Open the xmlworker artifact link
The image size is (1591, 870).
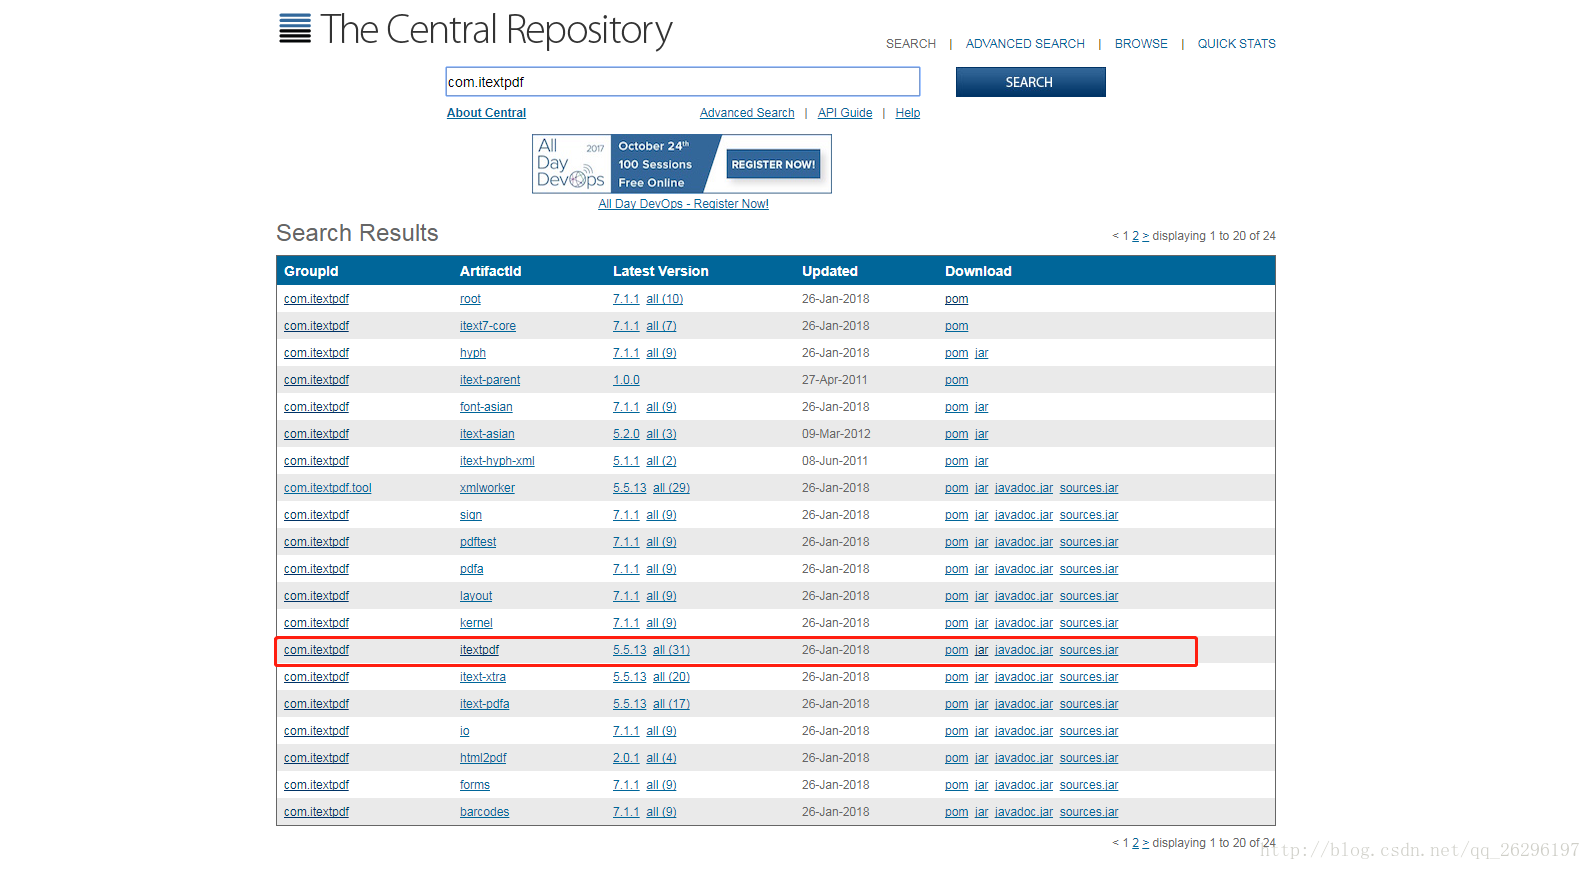click(x=487, y=488)
